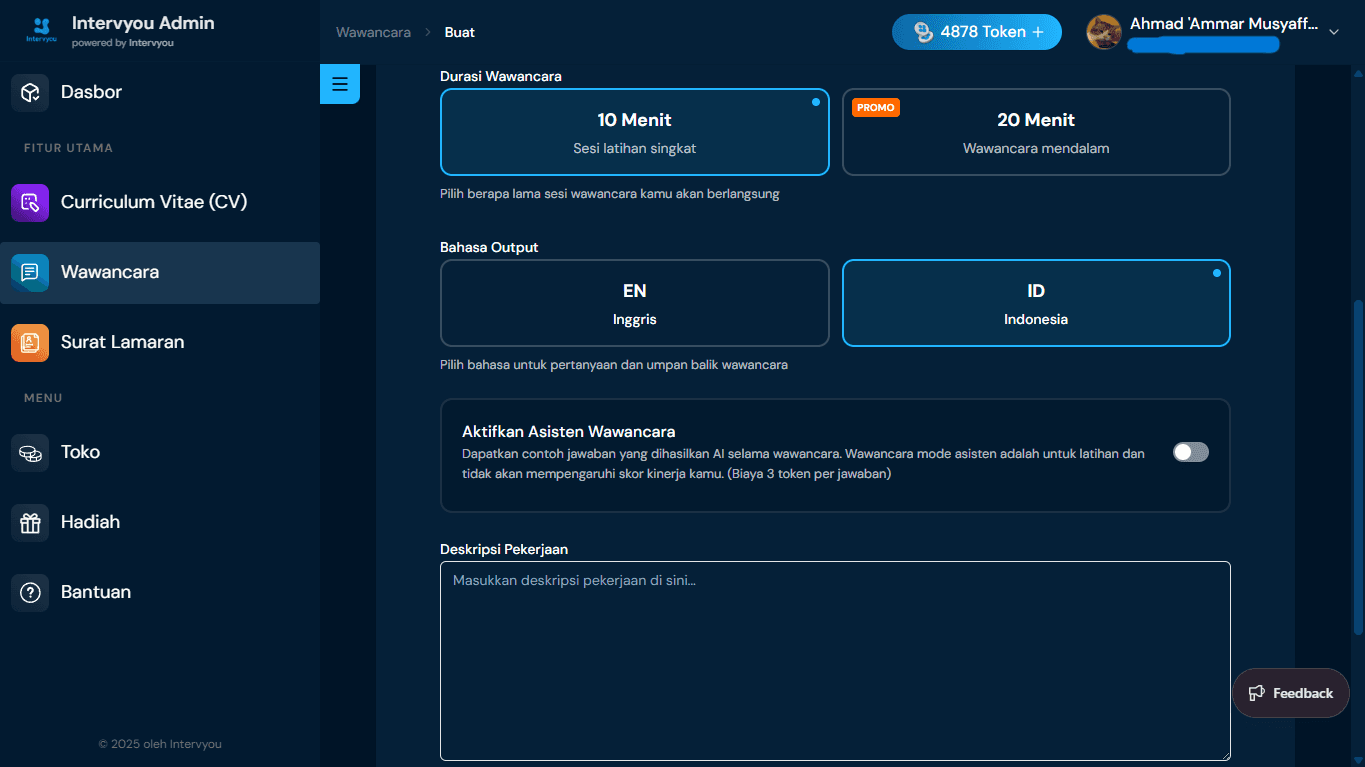Click the Wawancara chat icon
This screenshot has height=767, width=1365.
tap(30, 272)
